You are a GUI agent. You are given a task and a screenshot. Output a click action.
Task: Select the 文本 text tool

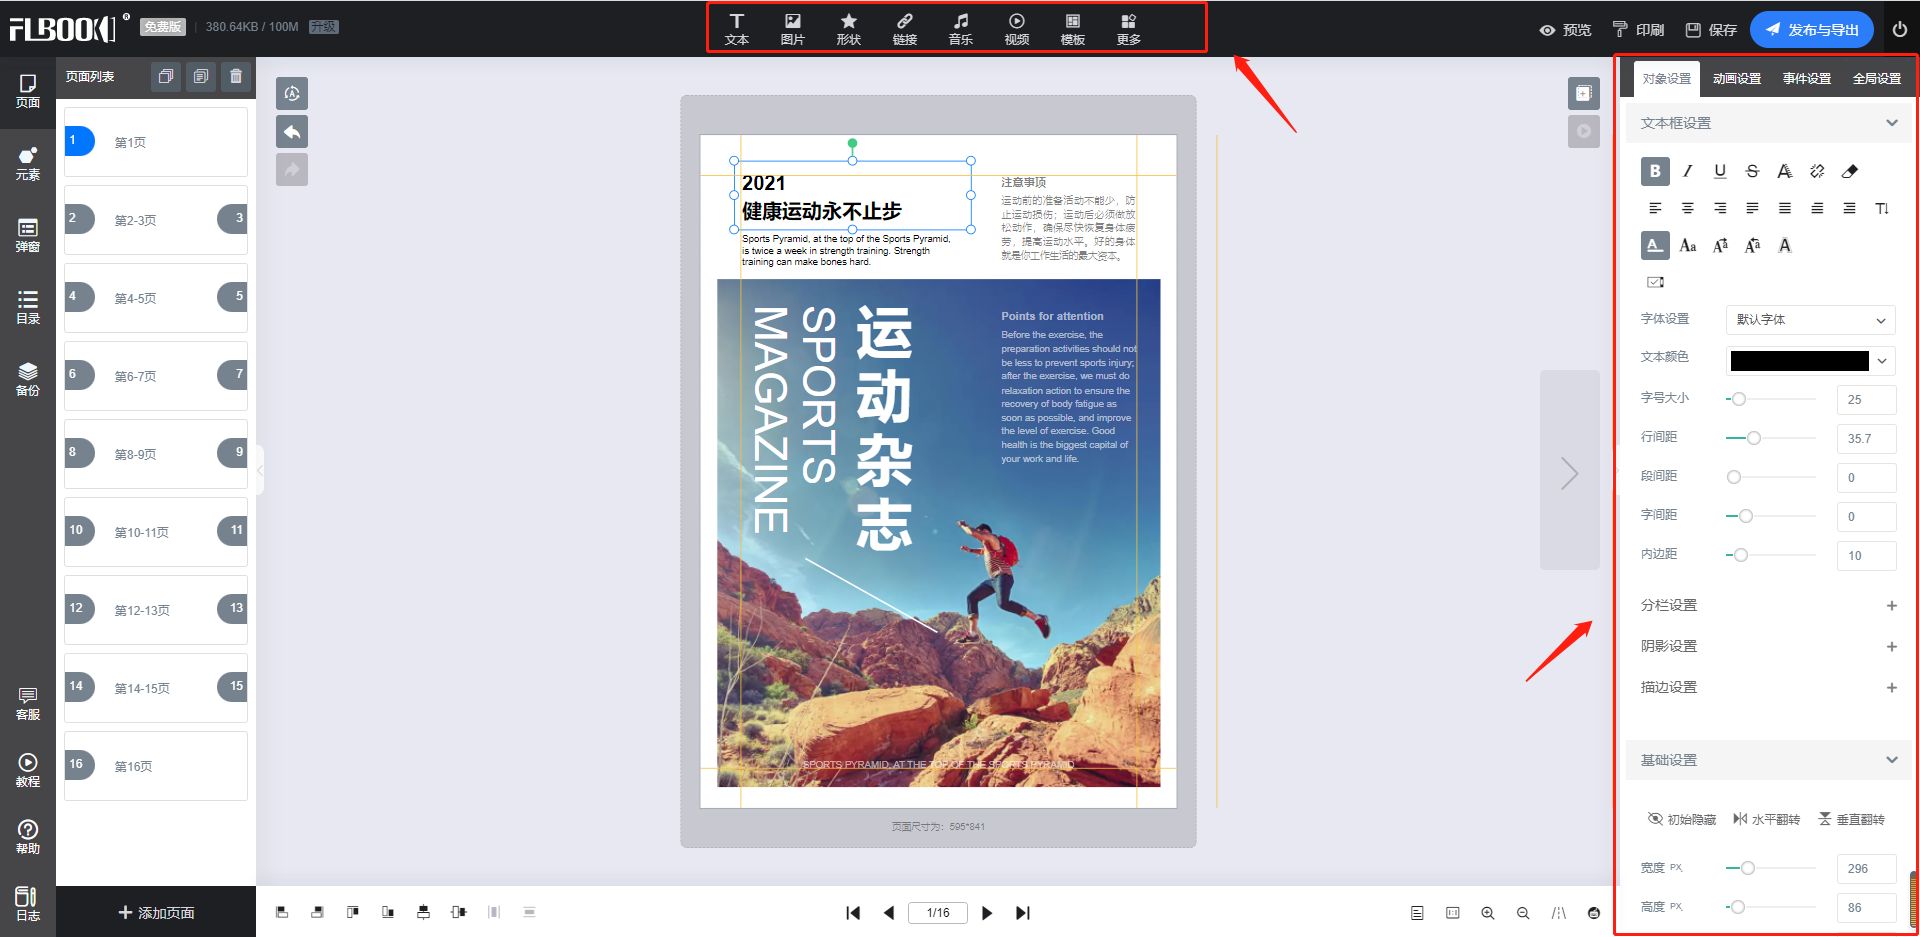coord(737,29)
